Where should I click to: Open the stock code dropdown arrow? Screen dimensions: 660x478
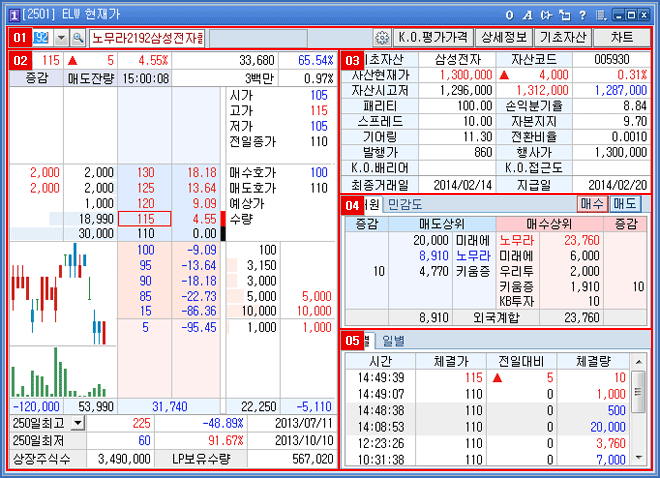coord(61,38)
